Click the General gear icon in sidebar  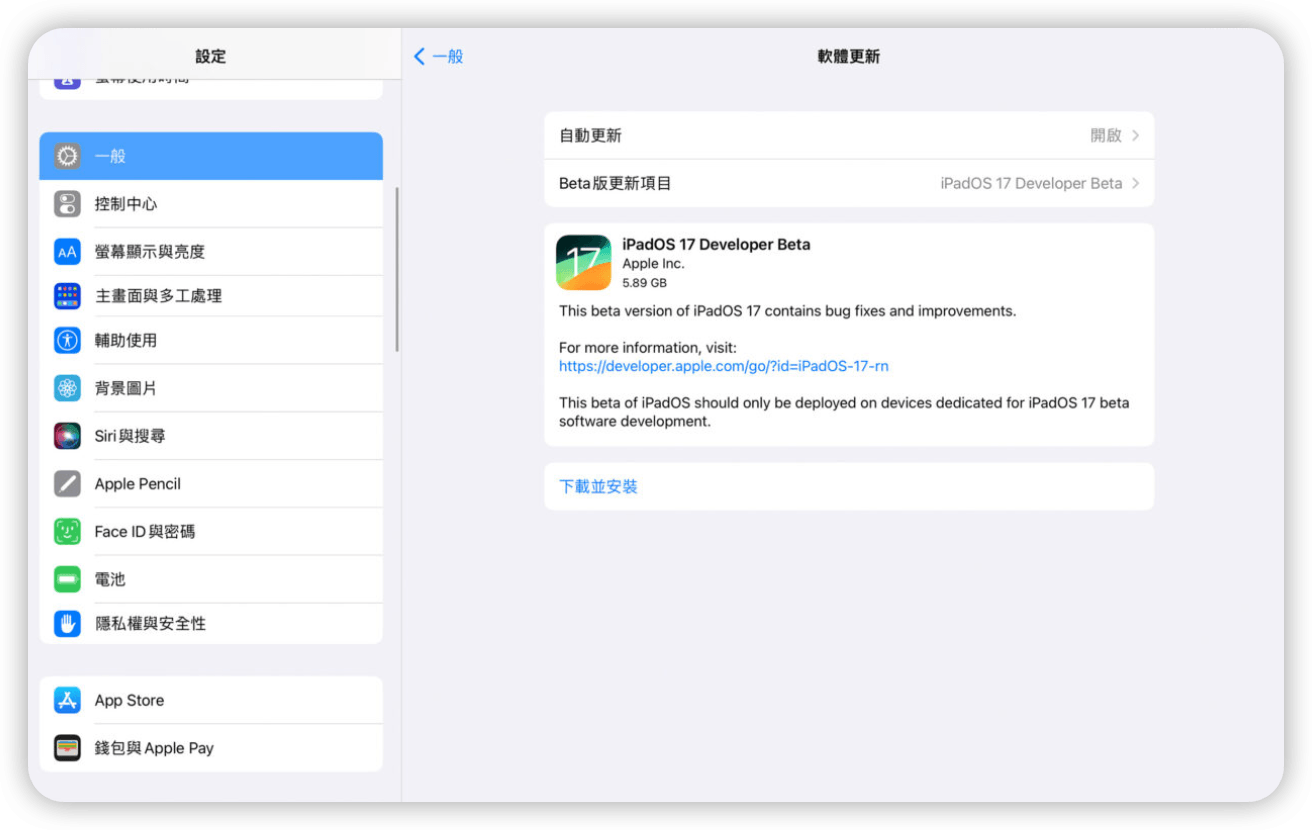coord(67,156)
